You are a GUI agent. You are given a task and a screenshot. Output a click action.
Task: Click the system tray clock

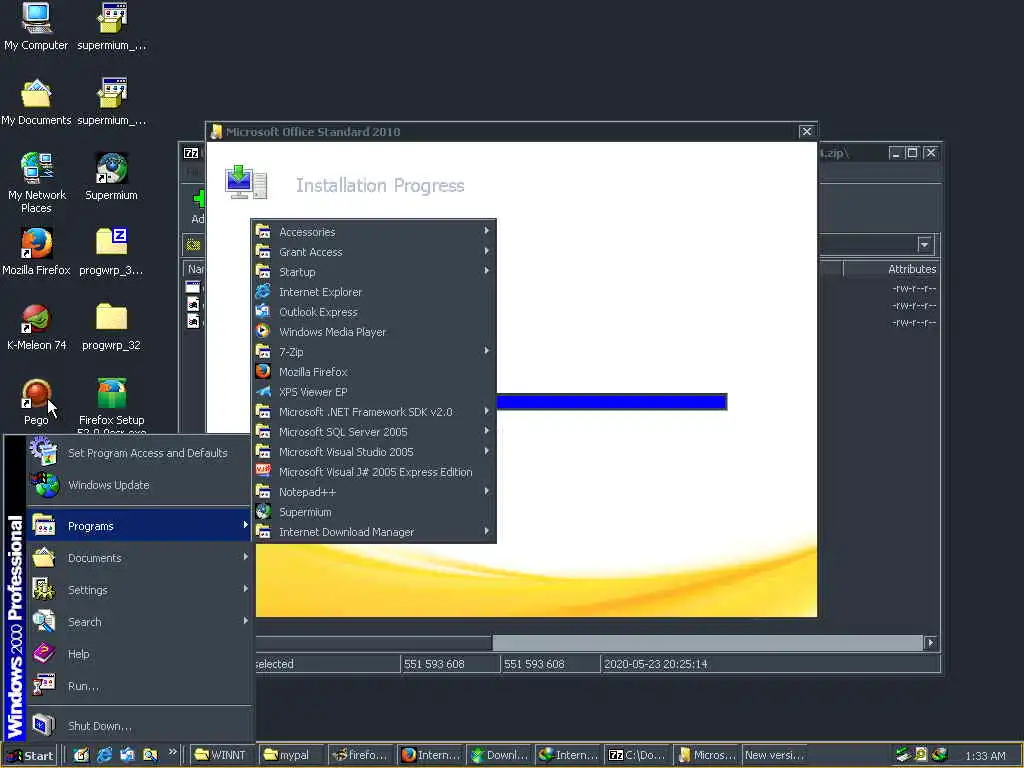985,756
